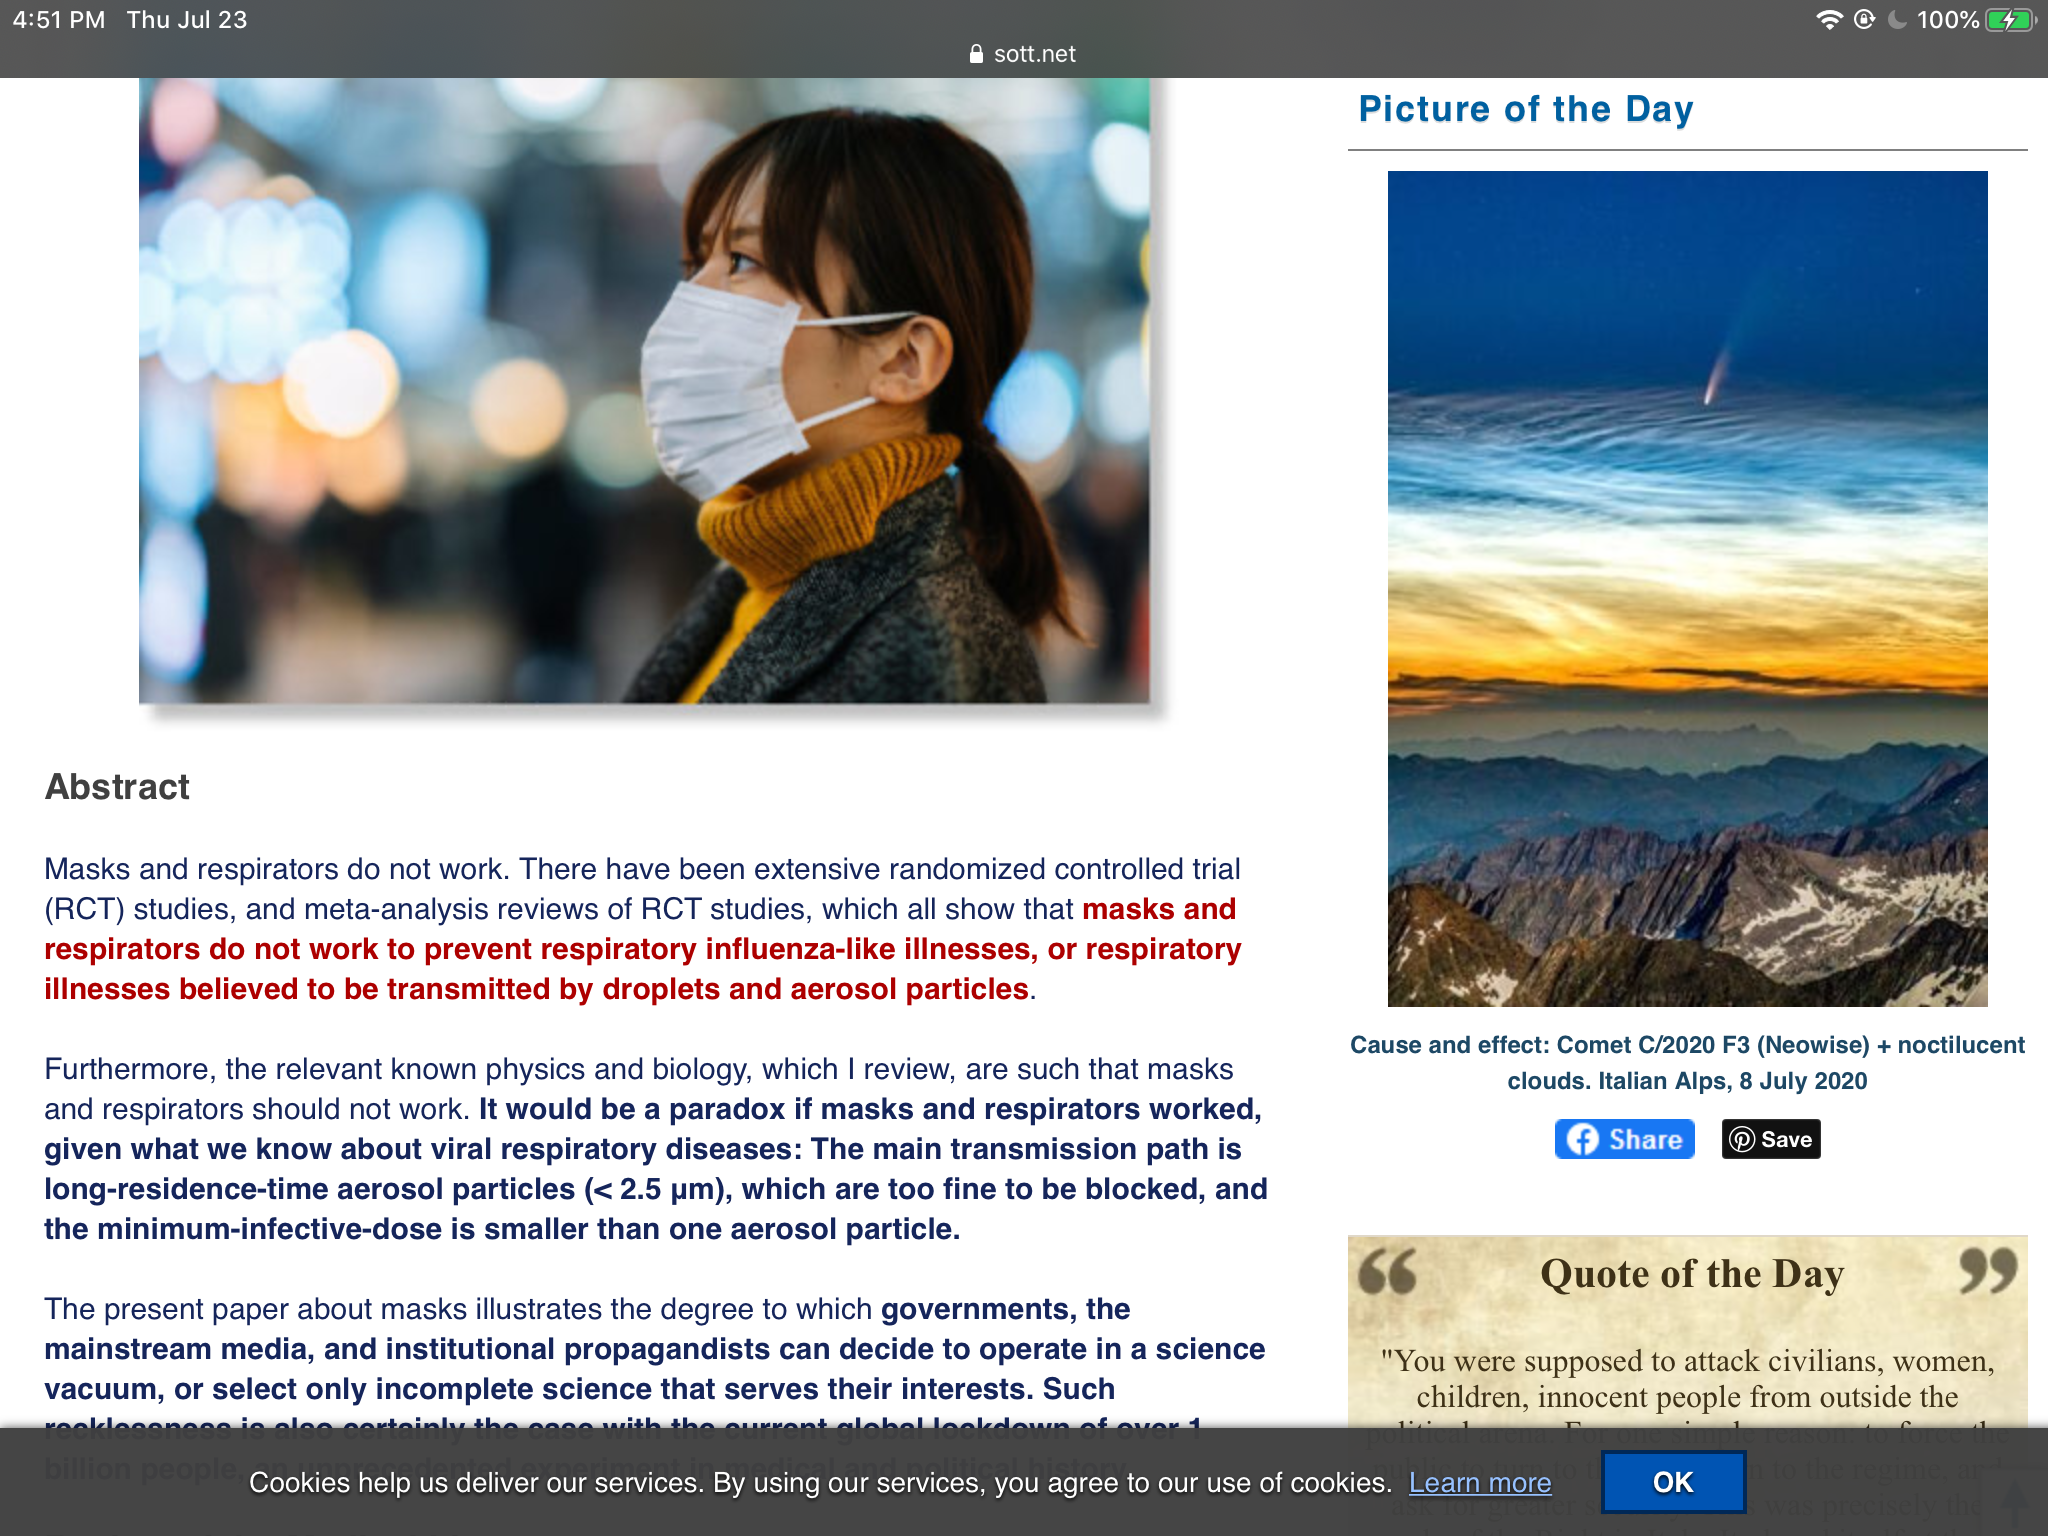
Task: Accept cookies with the OK button
Action: click(1673, 1482)
